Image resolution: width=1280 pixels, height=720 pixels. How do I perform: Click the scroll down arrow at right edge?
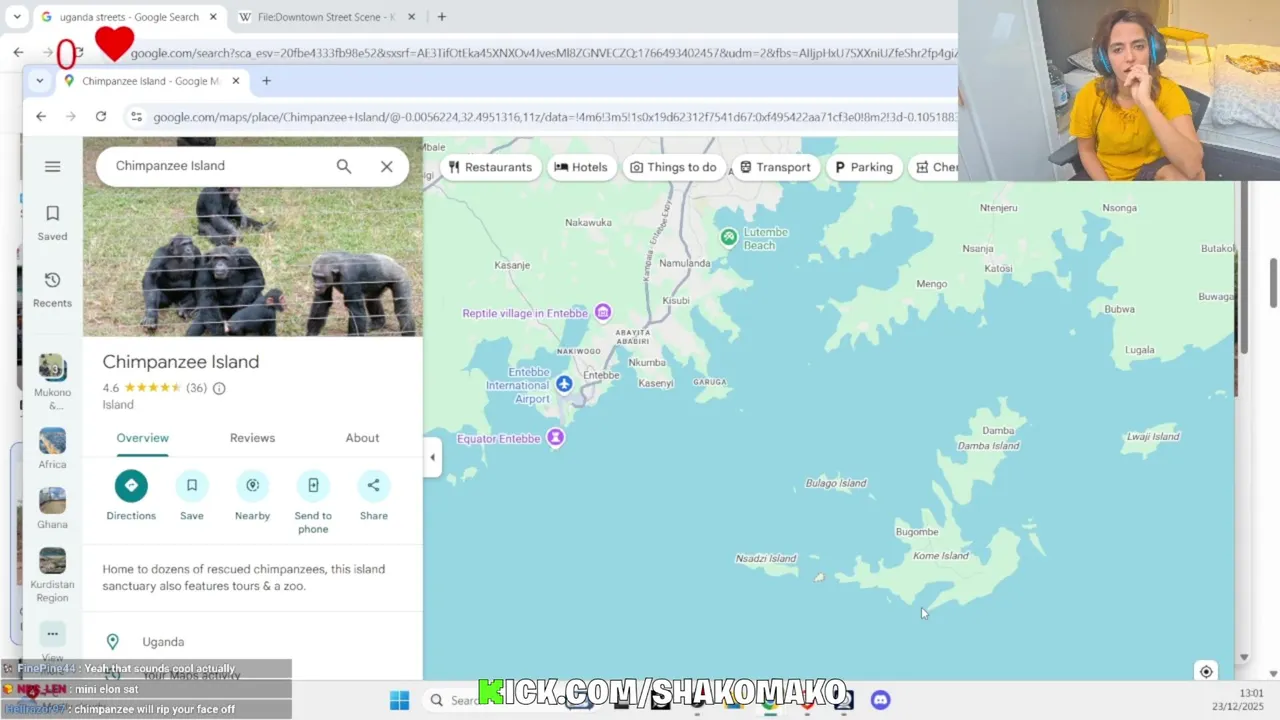pos(1273,673)
